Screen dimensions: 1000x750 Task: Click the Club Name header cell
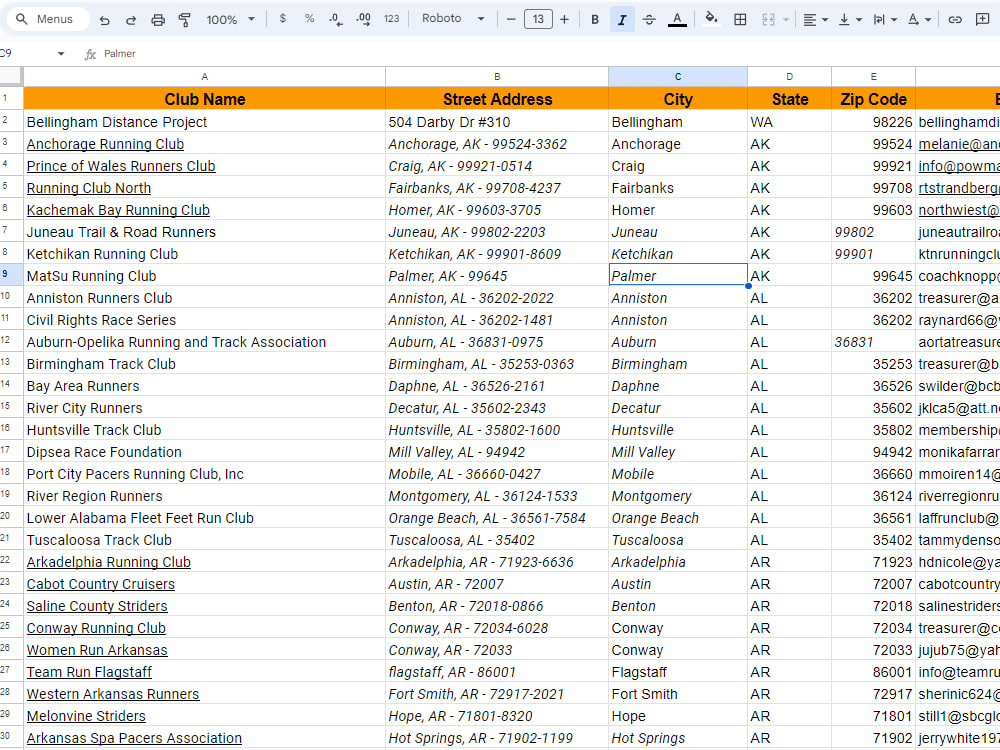[x=205, y=99]
